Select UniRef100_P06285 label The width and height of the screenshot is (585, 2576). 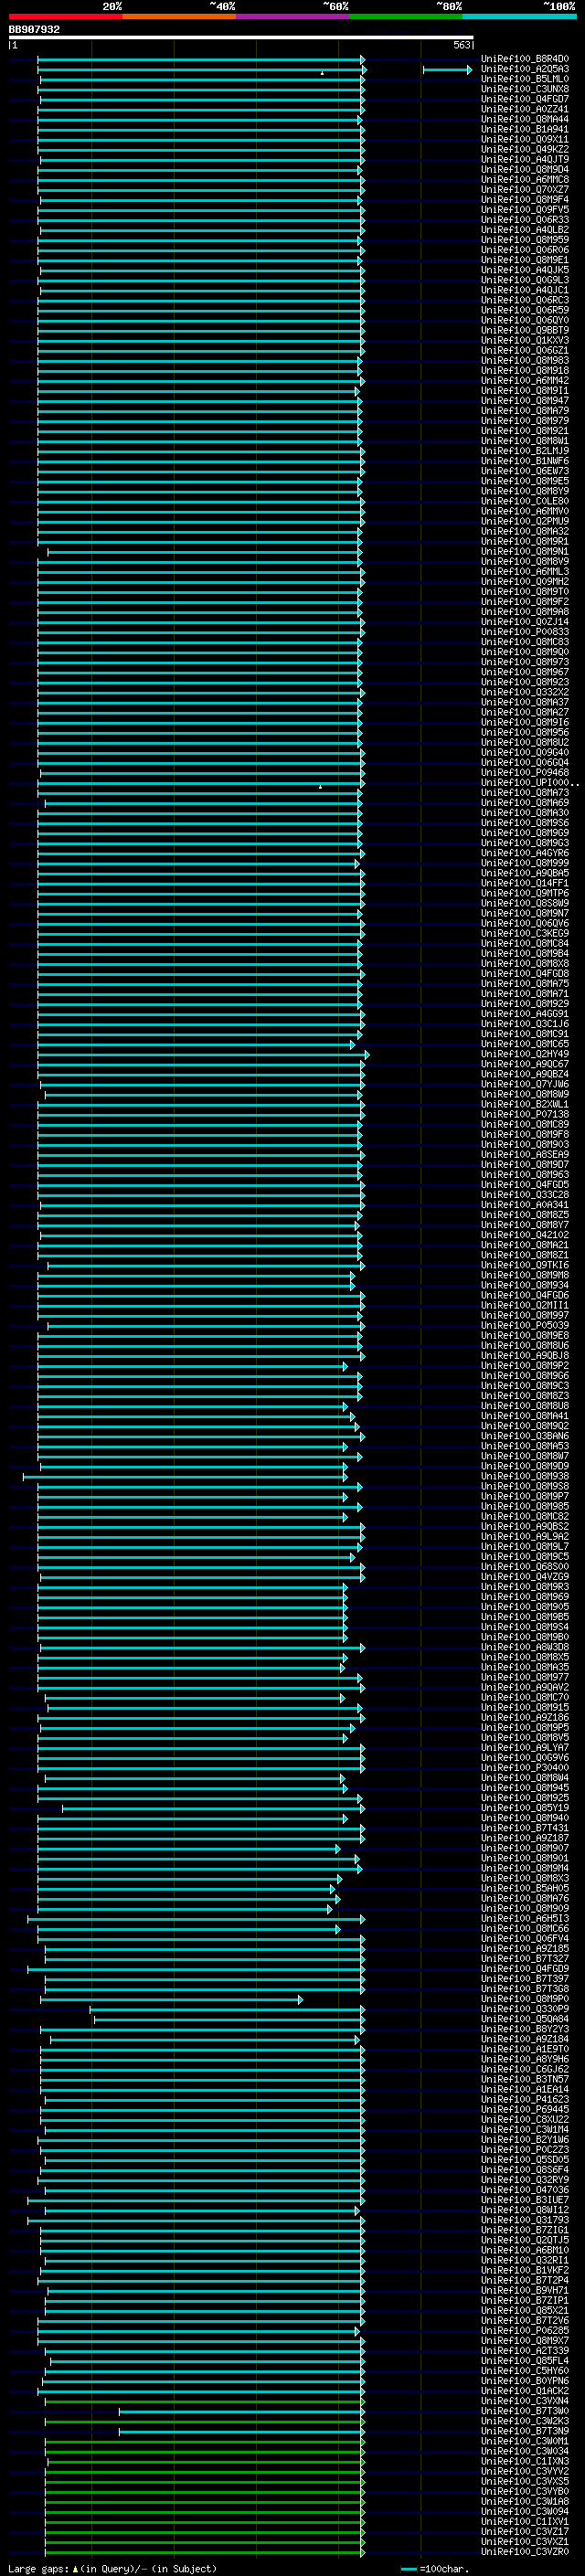(525, 2330)
